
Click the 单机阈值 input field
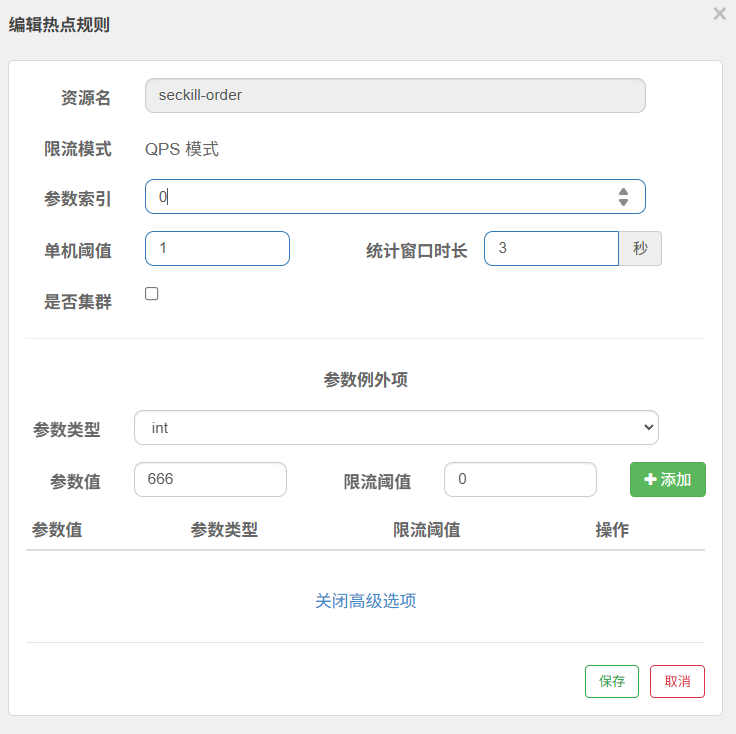217,248
